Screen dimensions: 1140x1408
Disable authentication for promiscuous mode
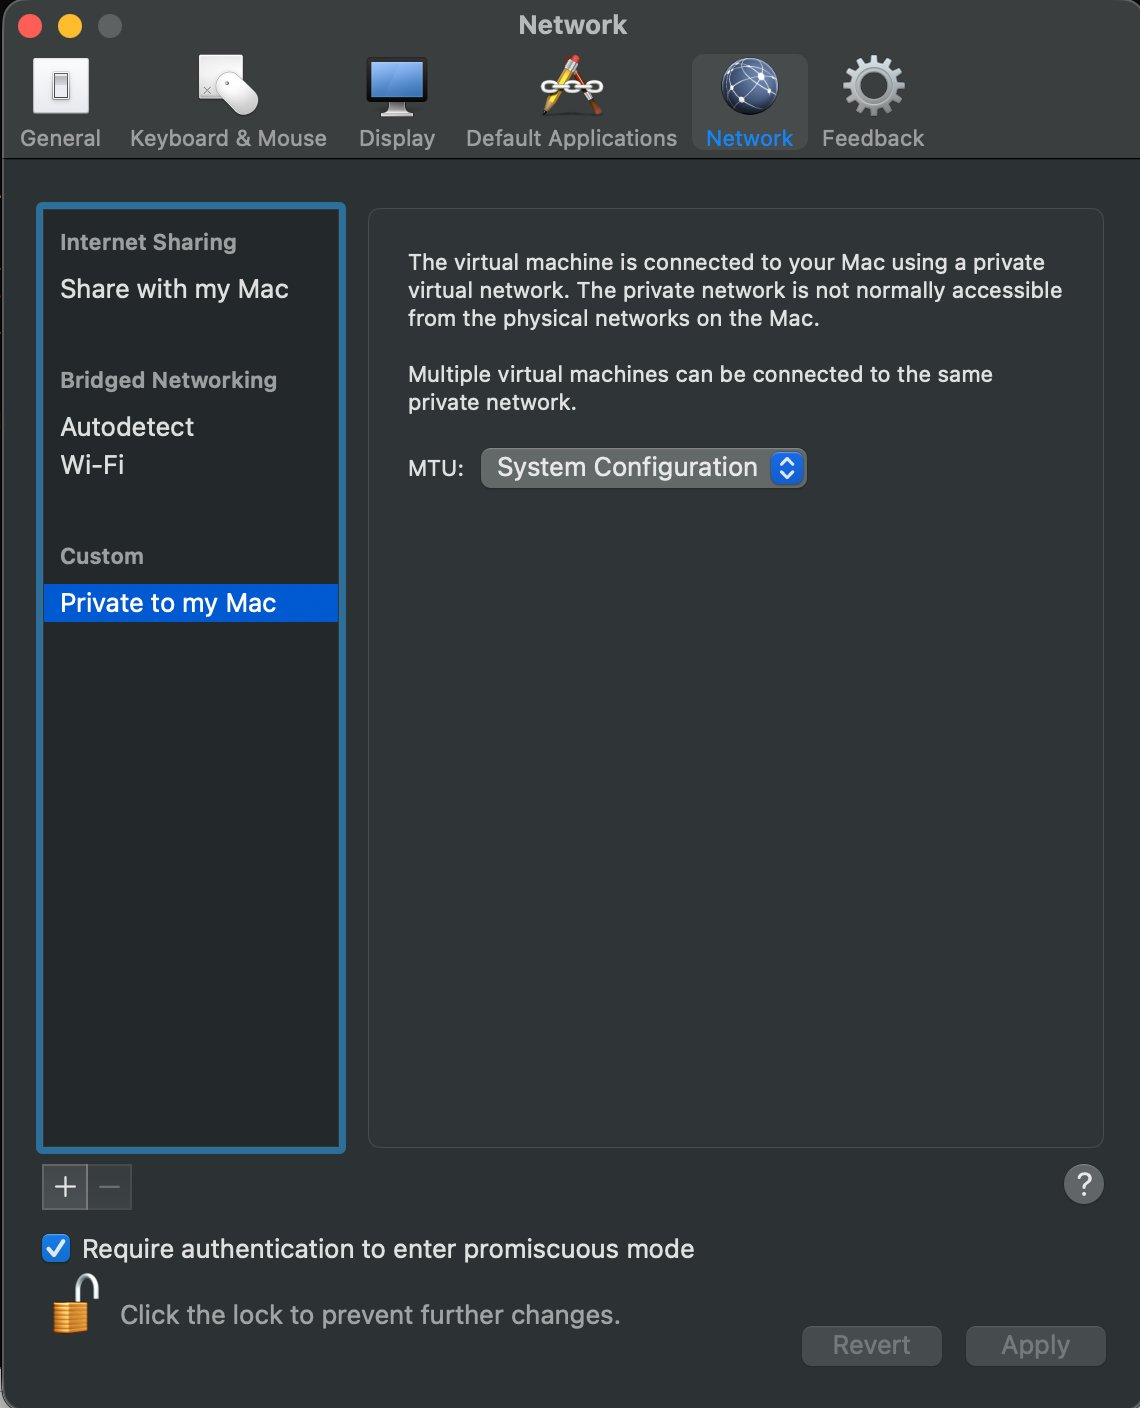click(x=55, y=1248)
